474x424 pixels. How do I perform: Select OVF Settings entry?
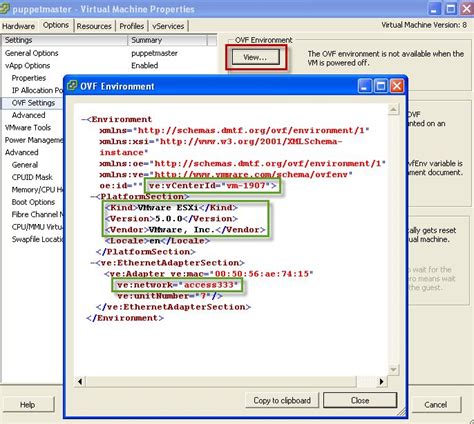click(x=33, y=103)
